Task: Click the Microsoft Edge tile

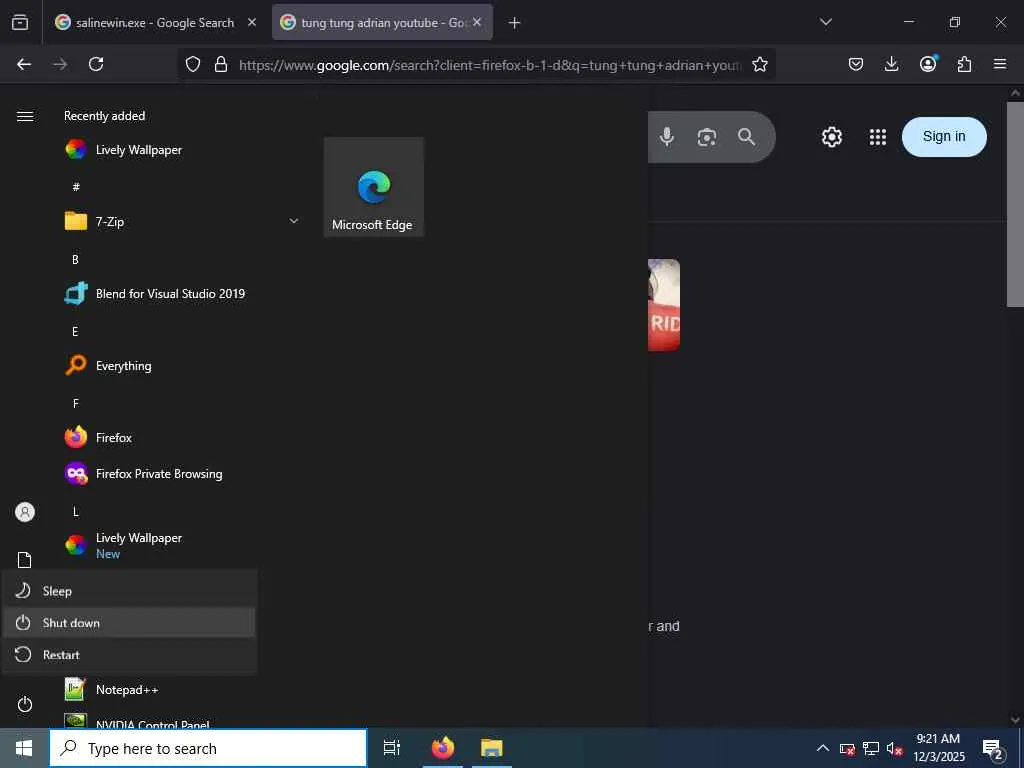Action: [374, 187]
